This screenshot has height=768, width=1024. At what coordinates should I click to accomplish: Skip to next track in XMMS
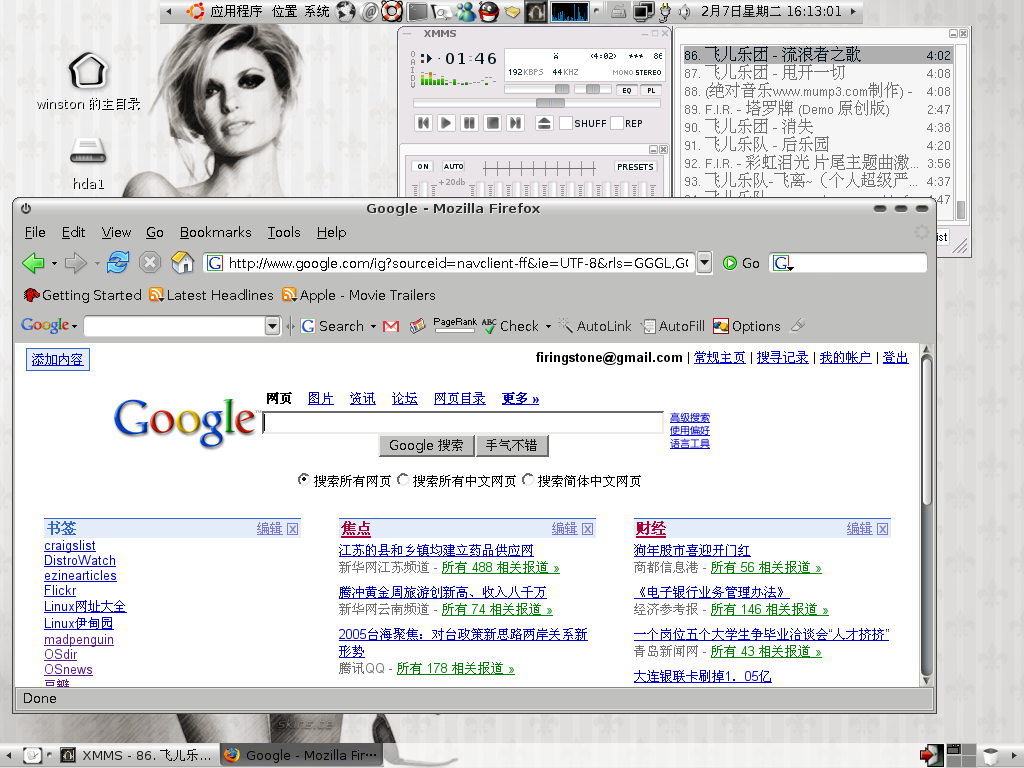coord(516,123)
